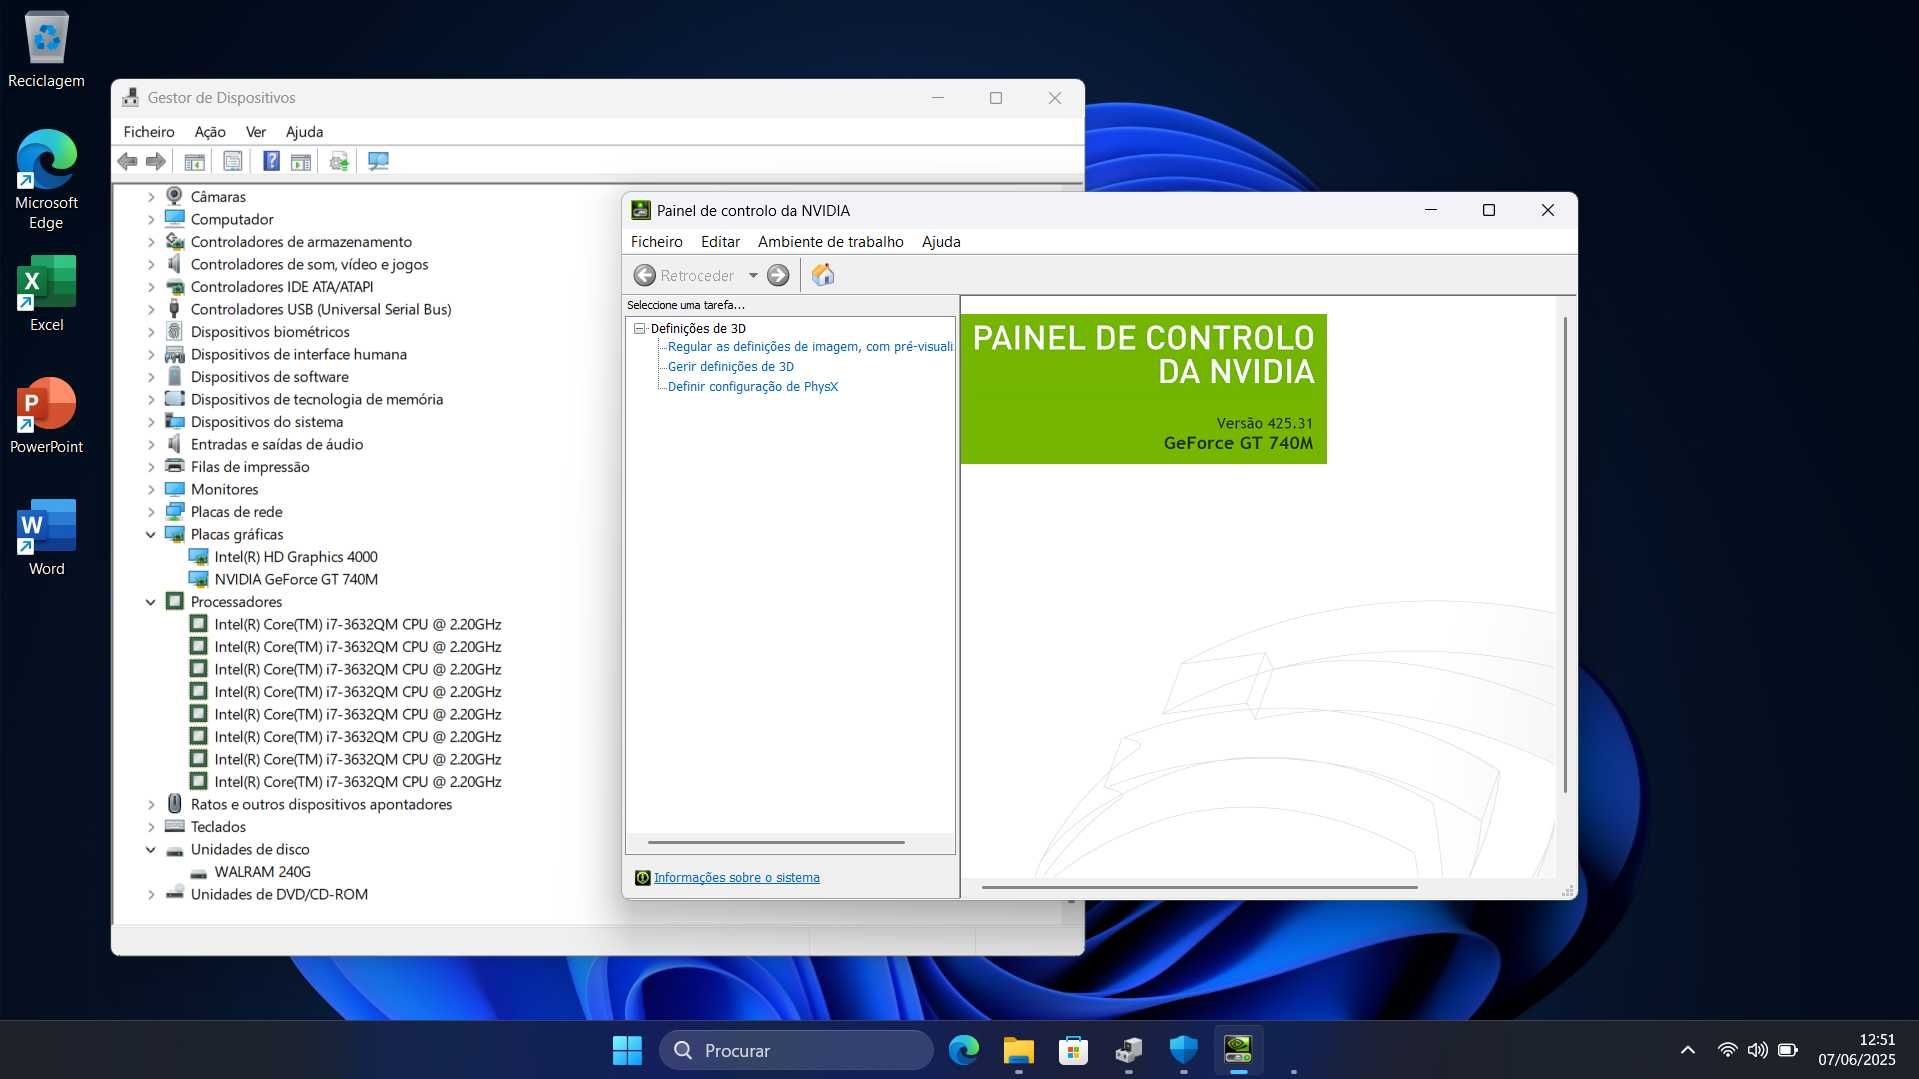Select Unidades de DVD/CD-ROM category
This screenshot has width=1919, height=1079.
279,894
